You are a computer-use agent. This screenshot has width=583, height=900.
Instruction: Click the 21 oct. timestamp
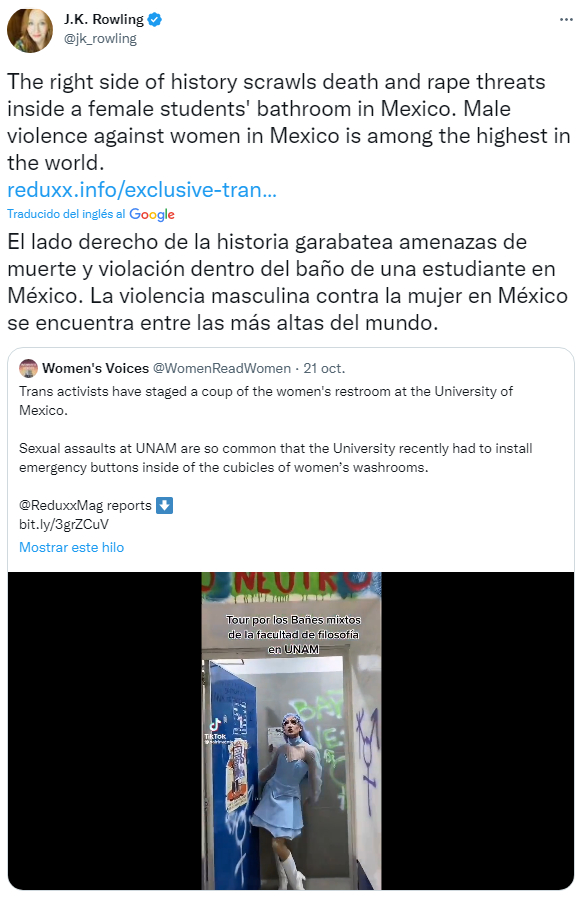pos(324,368)
